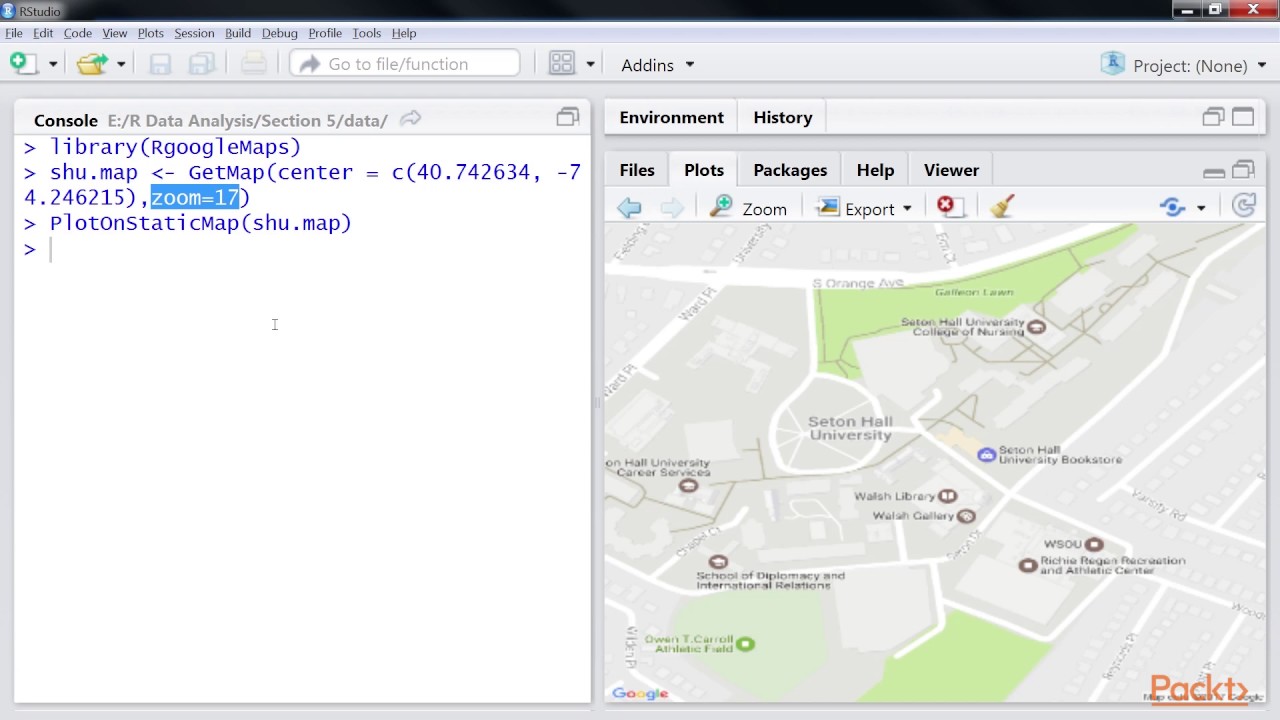Click the R project icon
This screenshot has height=720, width=1280.
1112,64
